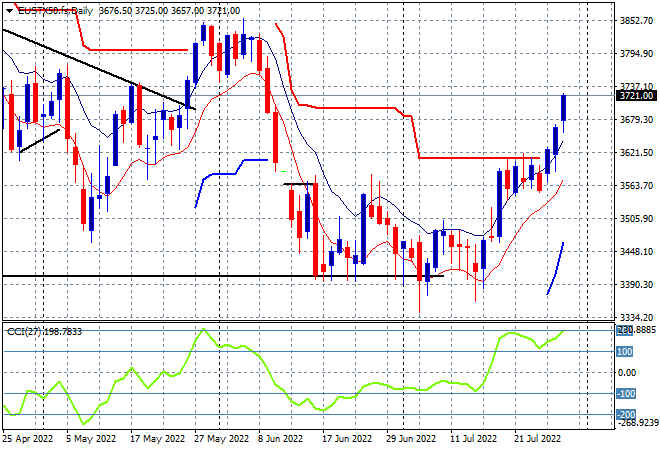Select the black horizontal support line near 3400
This screenshot has height=450, width=660.
pyautogui.click(x=223, y=276)
